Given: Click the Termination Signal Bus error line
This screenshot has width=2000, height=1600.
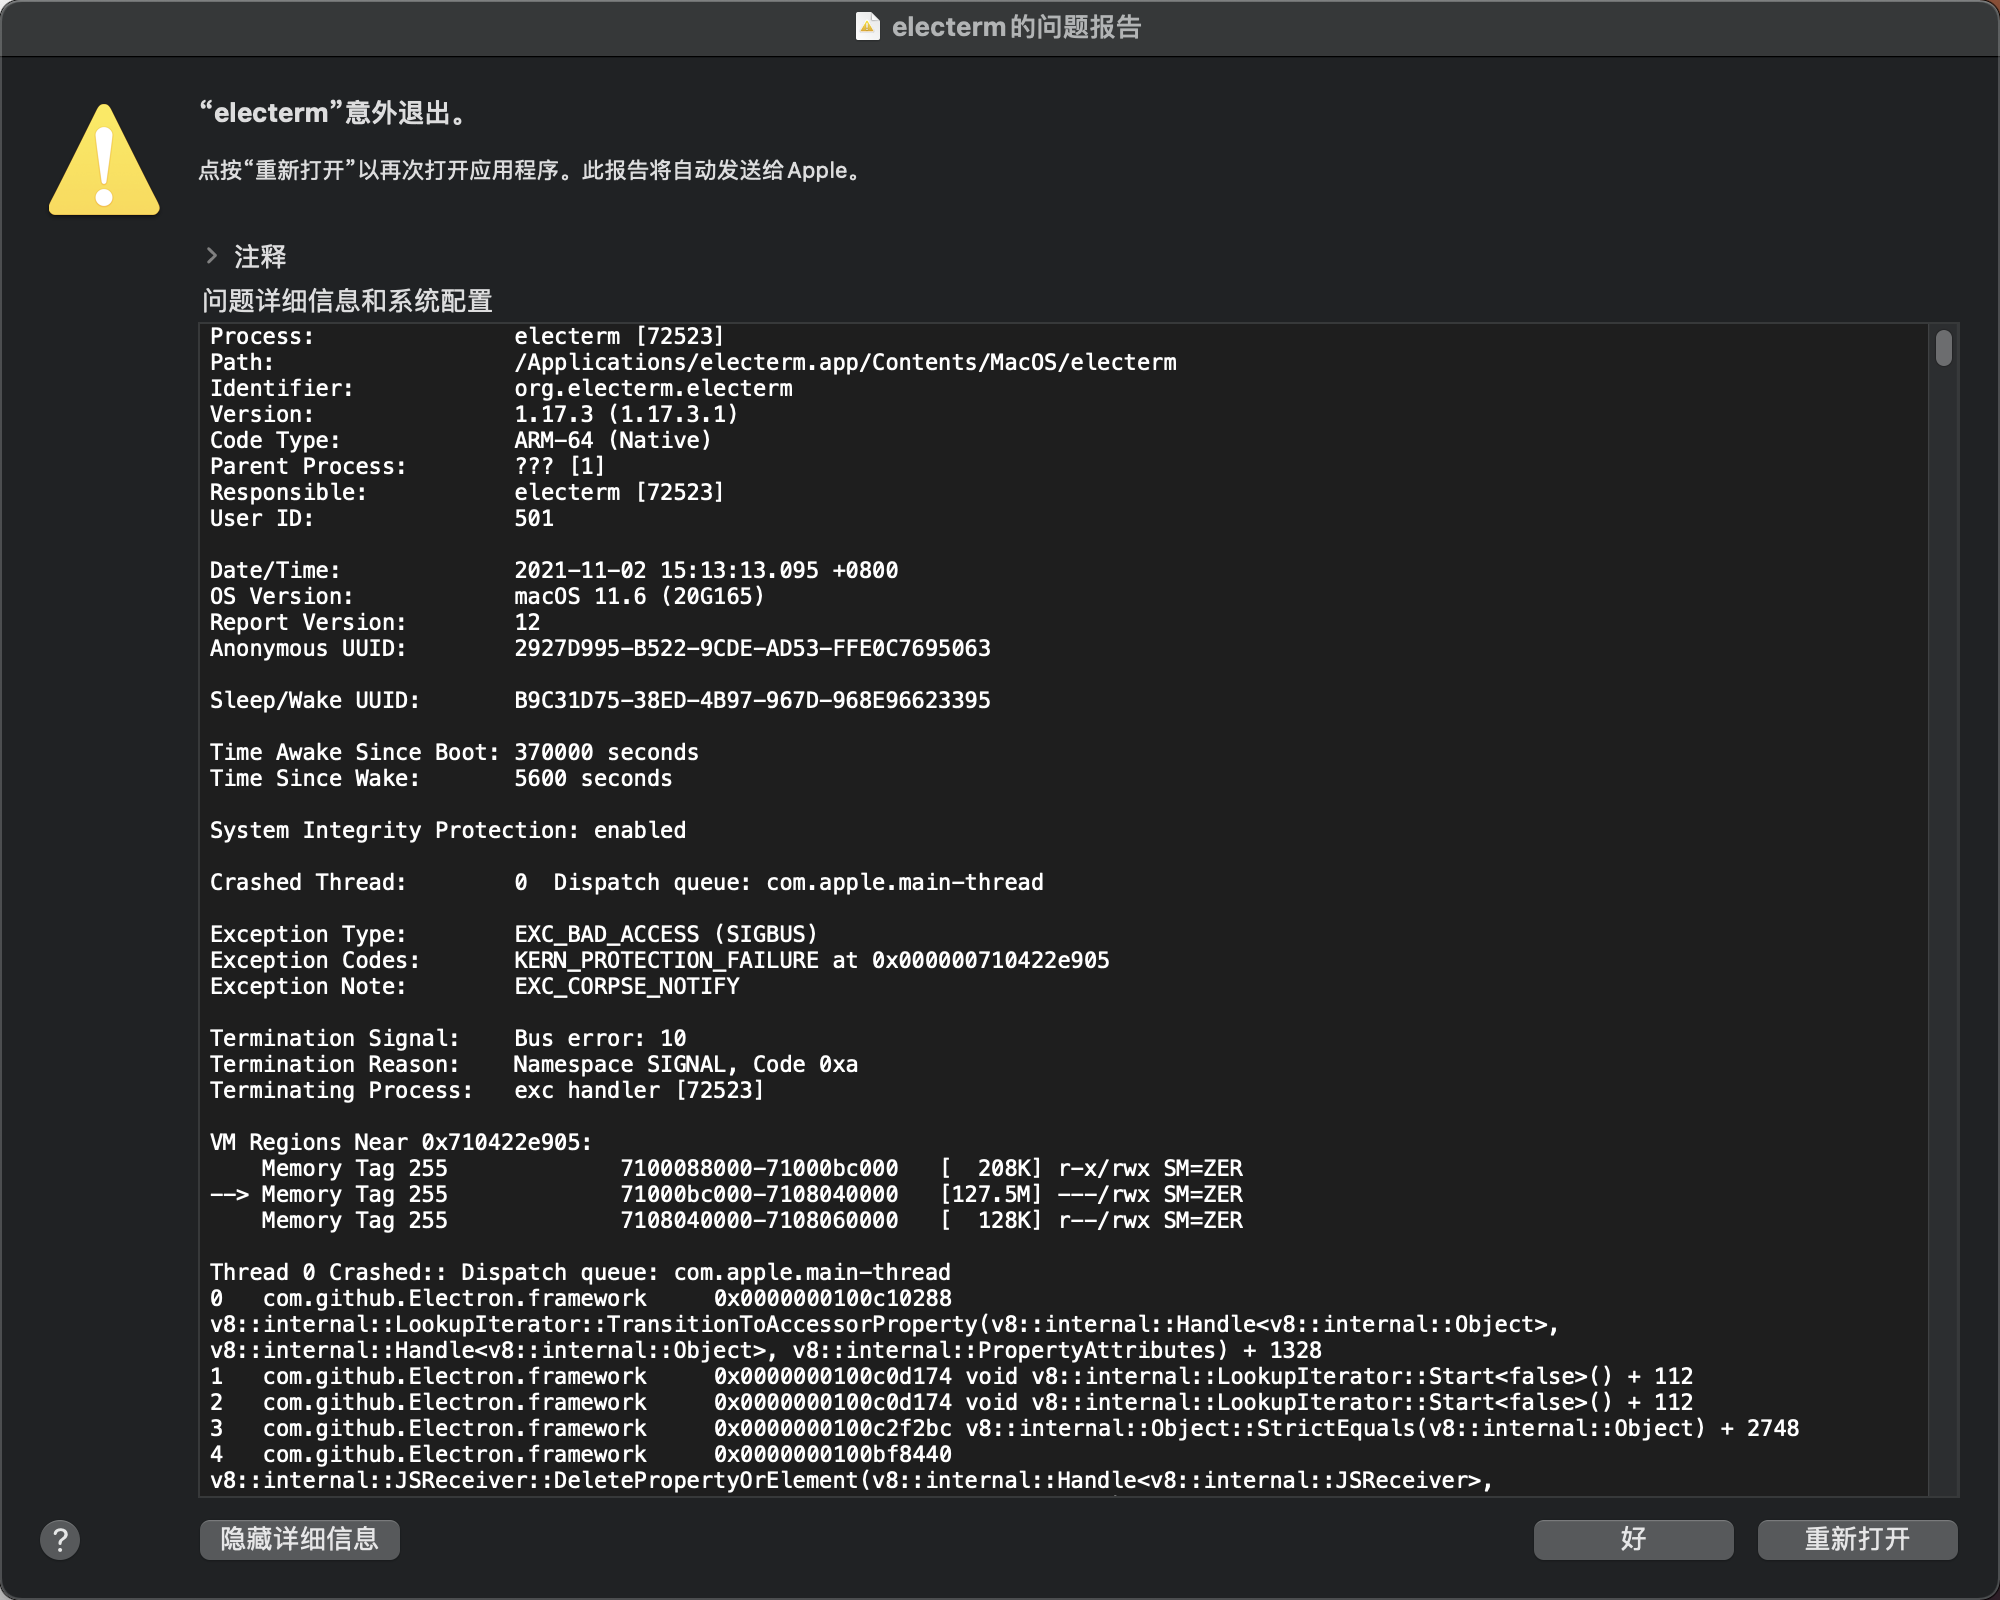Looking at the screenshot, I should pyautogui.click(x=600, y=1038).
